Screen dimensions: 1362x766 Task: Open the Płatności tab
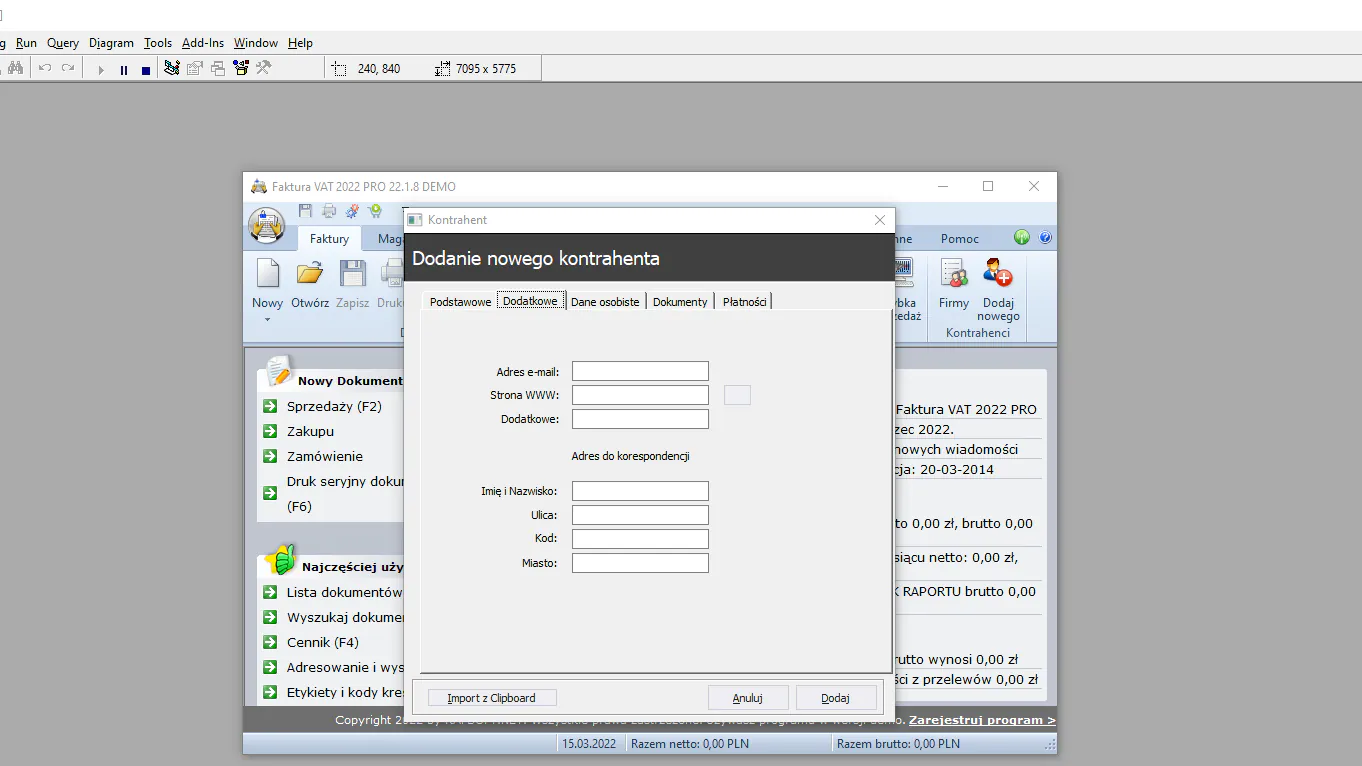coord(744,302)
